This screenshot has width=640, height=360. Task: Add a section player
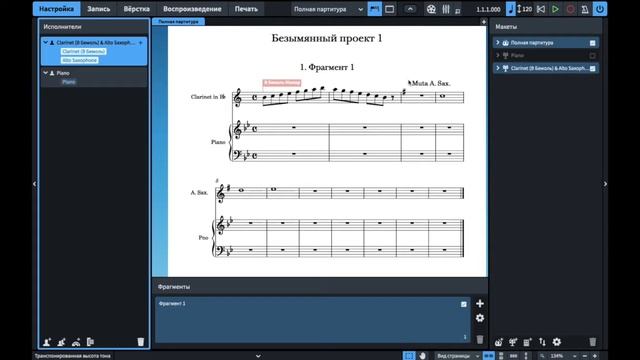tap(61, 342)
